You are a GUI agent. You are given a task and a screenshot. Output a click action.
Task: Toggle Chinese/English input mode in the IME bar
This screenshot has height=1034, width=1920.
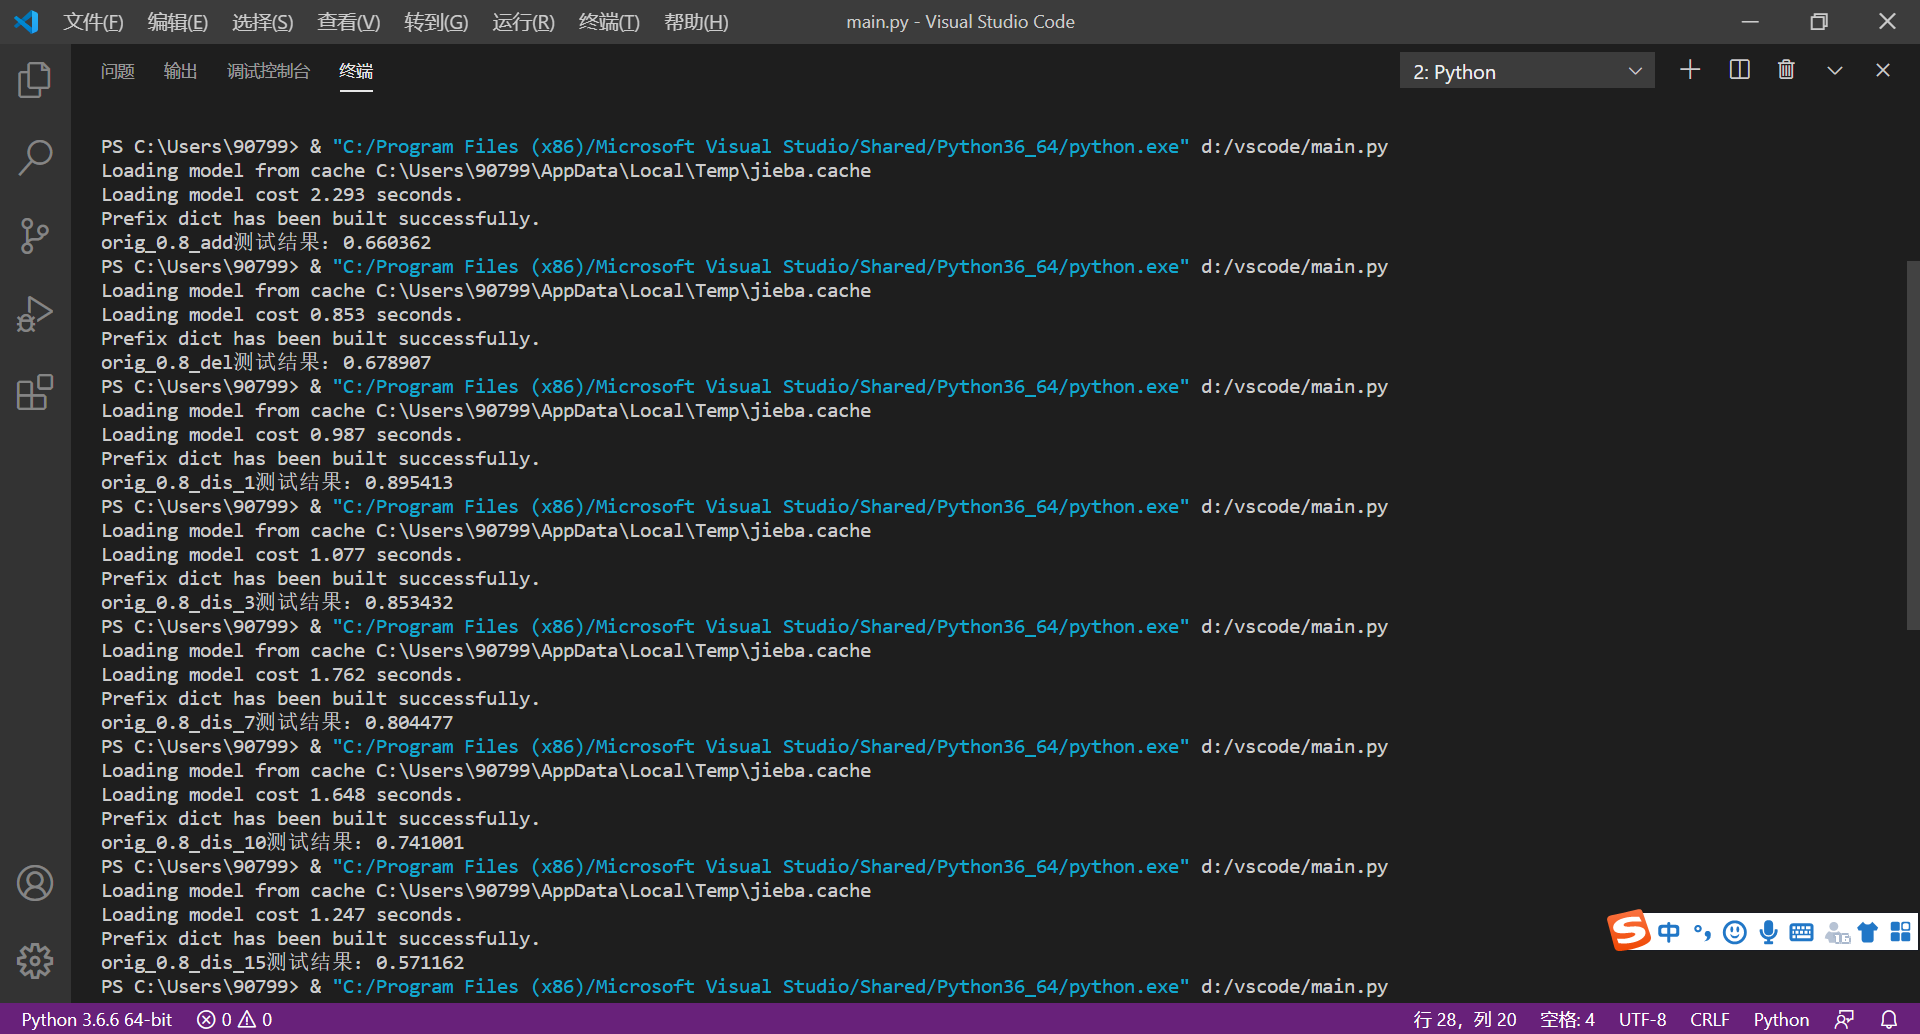[x=1668, y=932]
